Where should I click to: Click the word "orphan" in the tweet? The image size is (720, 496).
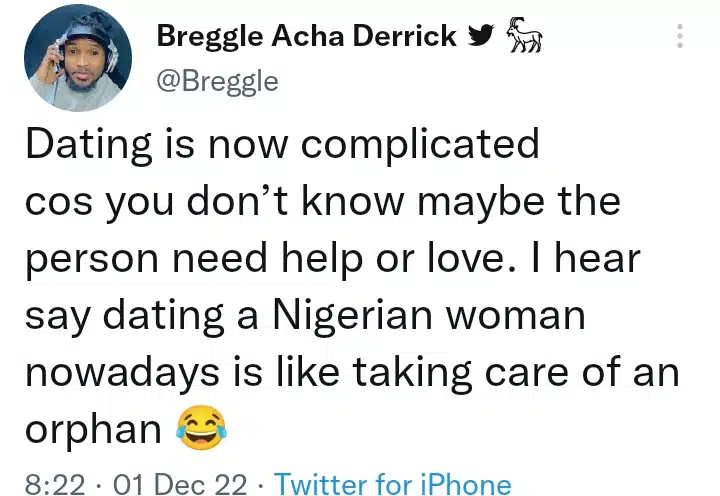[93, 430]
